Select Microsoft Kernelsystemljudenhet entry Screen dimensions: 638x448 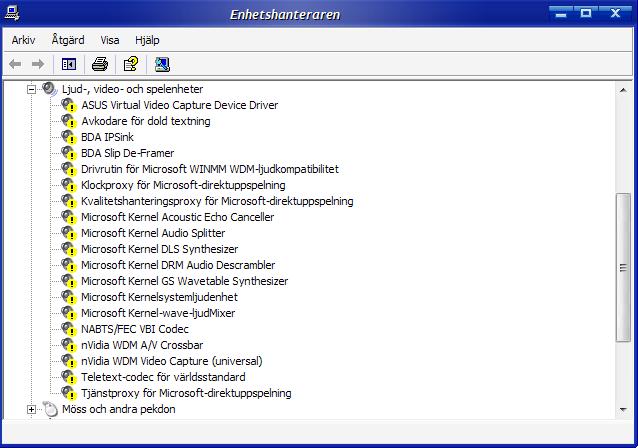point(159,297)
